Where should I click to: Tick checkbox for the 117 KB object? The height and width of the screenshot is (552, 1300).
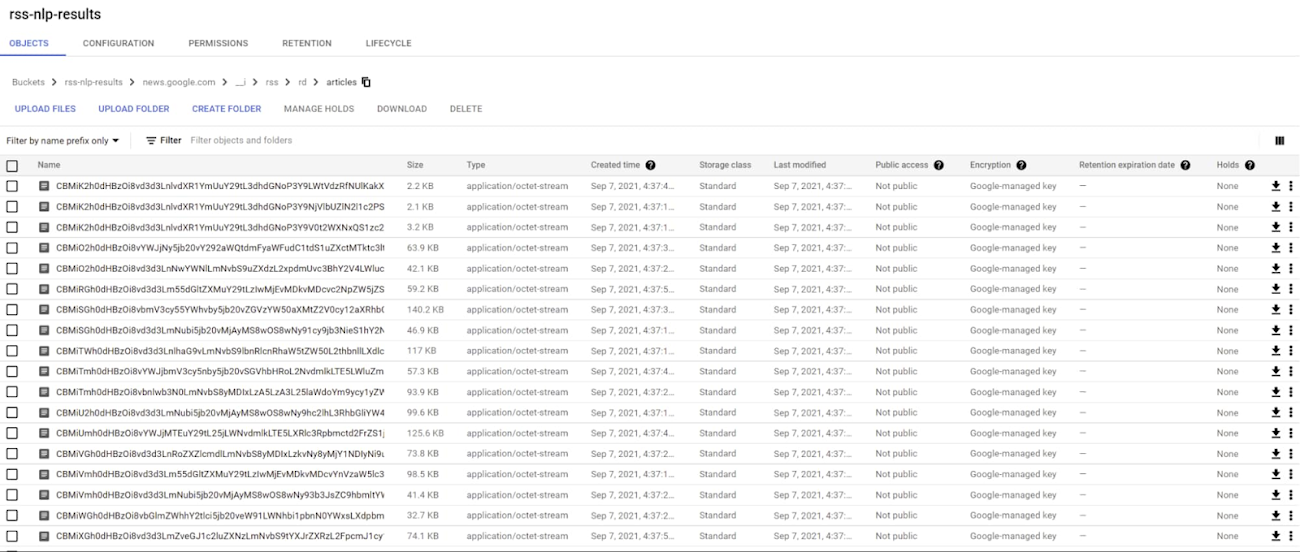pyautogui.click(x=12, y=351)
